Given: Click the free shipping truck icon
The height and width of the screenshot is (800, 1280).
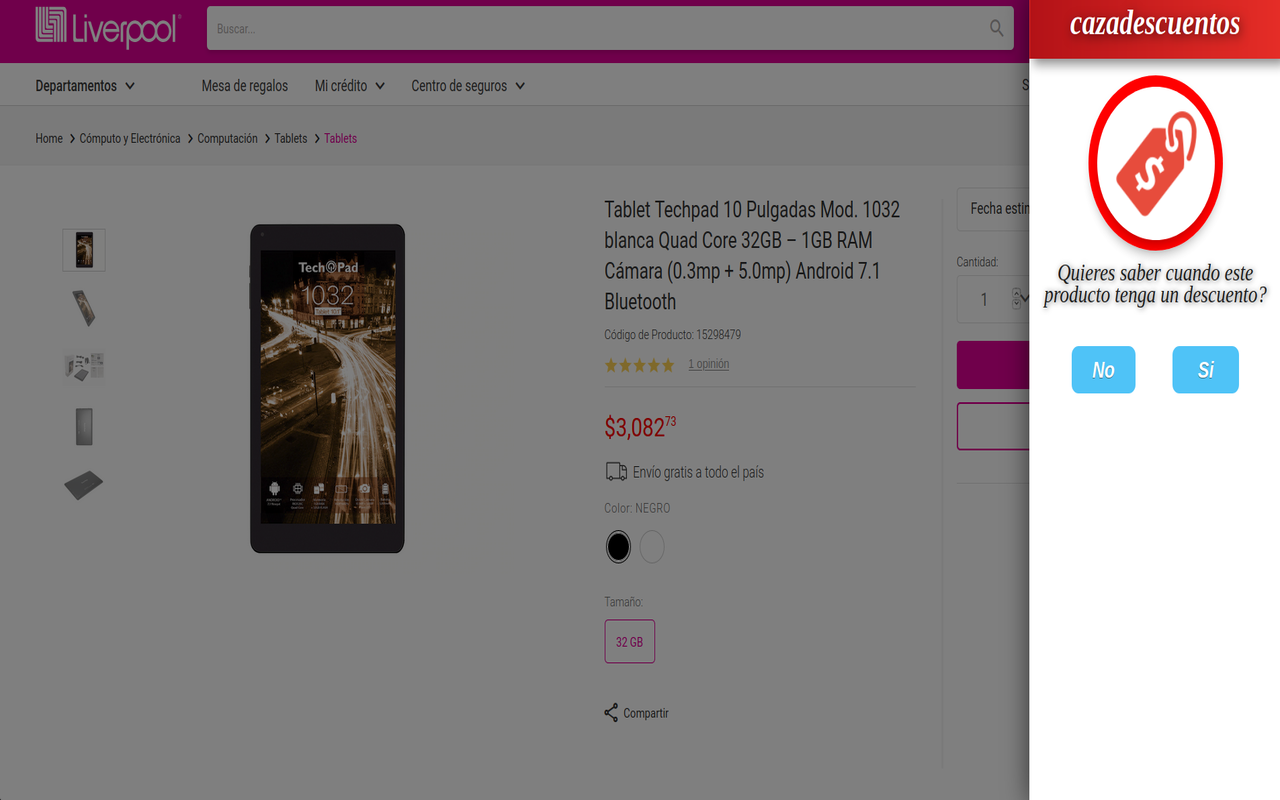Looking at the screenshot, I should click(x=616, y=472).
